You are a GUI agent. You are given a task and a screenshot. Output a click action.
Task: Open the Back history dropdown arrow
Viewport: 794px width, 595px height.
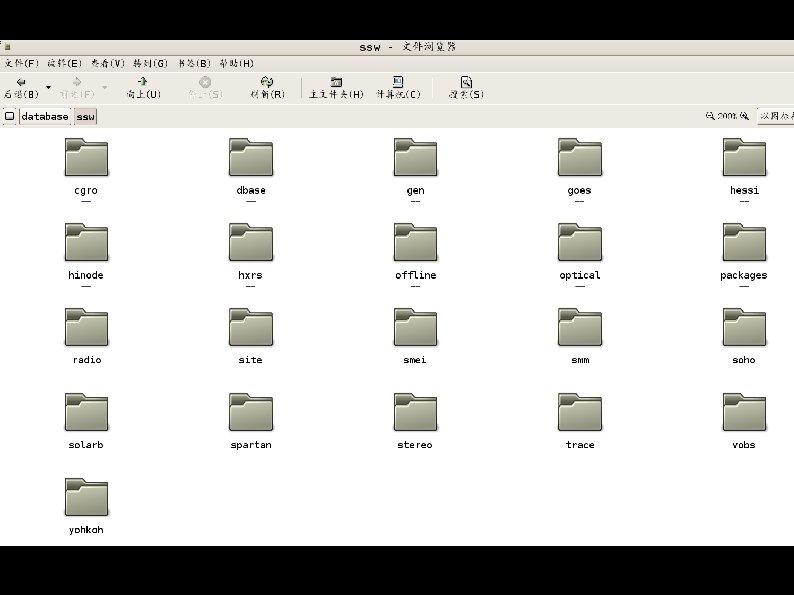(x=49, y=88)
